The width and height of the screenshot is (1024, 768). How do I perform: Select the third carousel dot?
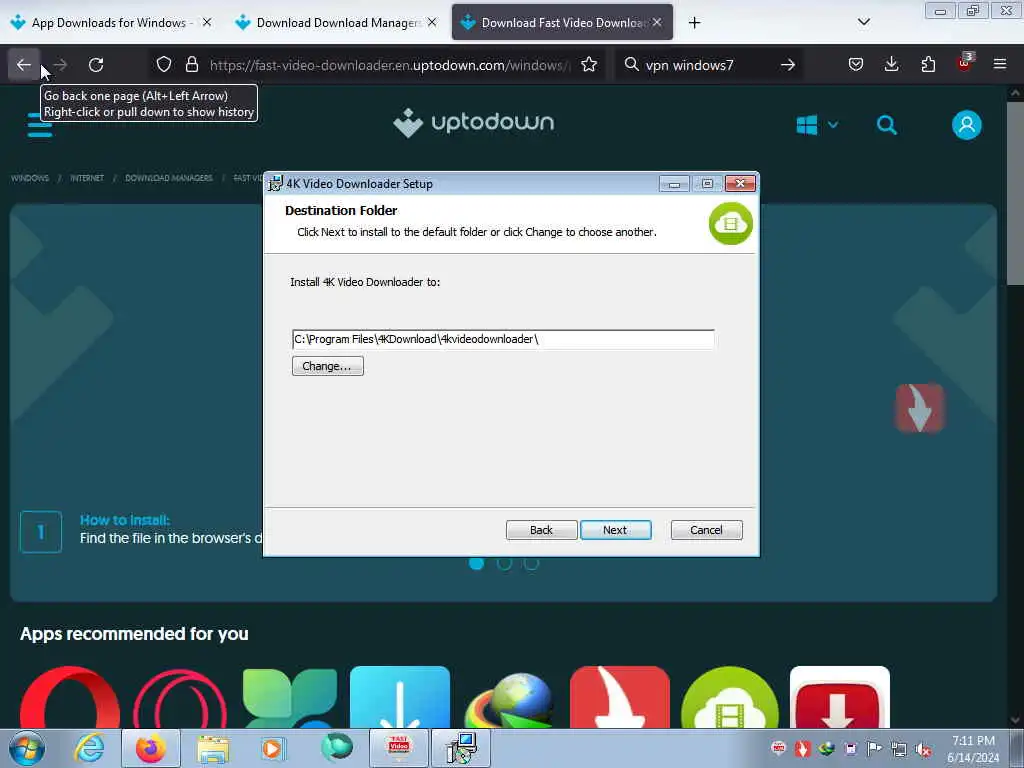[x=532, y=563]
